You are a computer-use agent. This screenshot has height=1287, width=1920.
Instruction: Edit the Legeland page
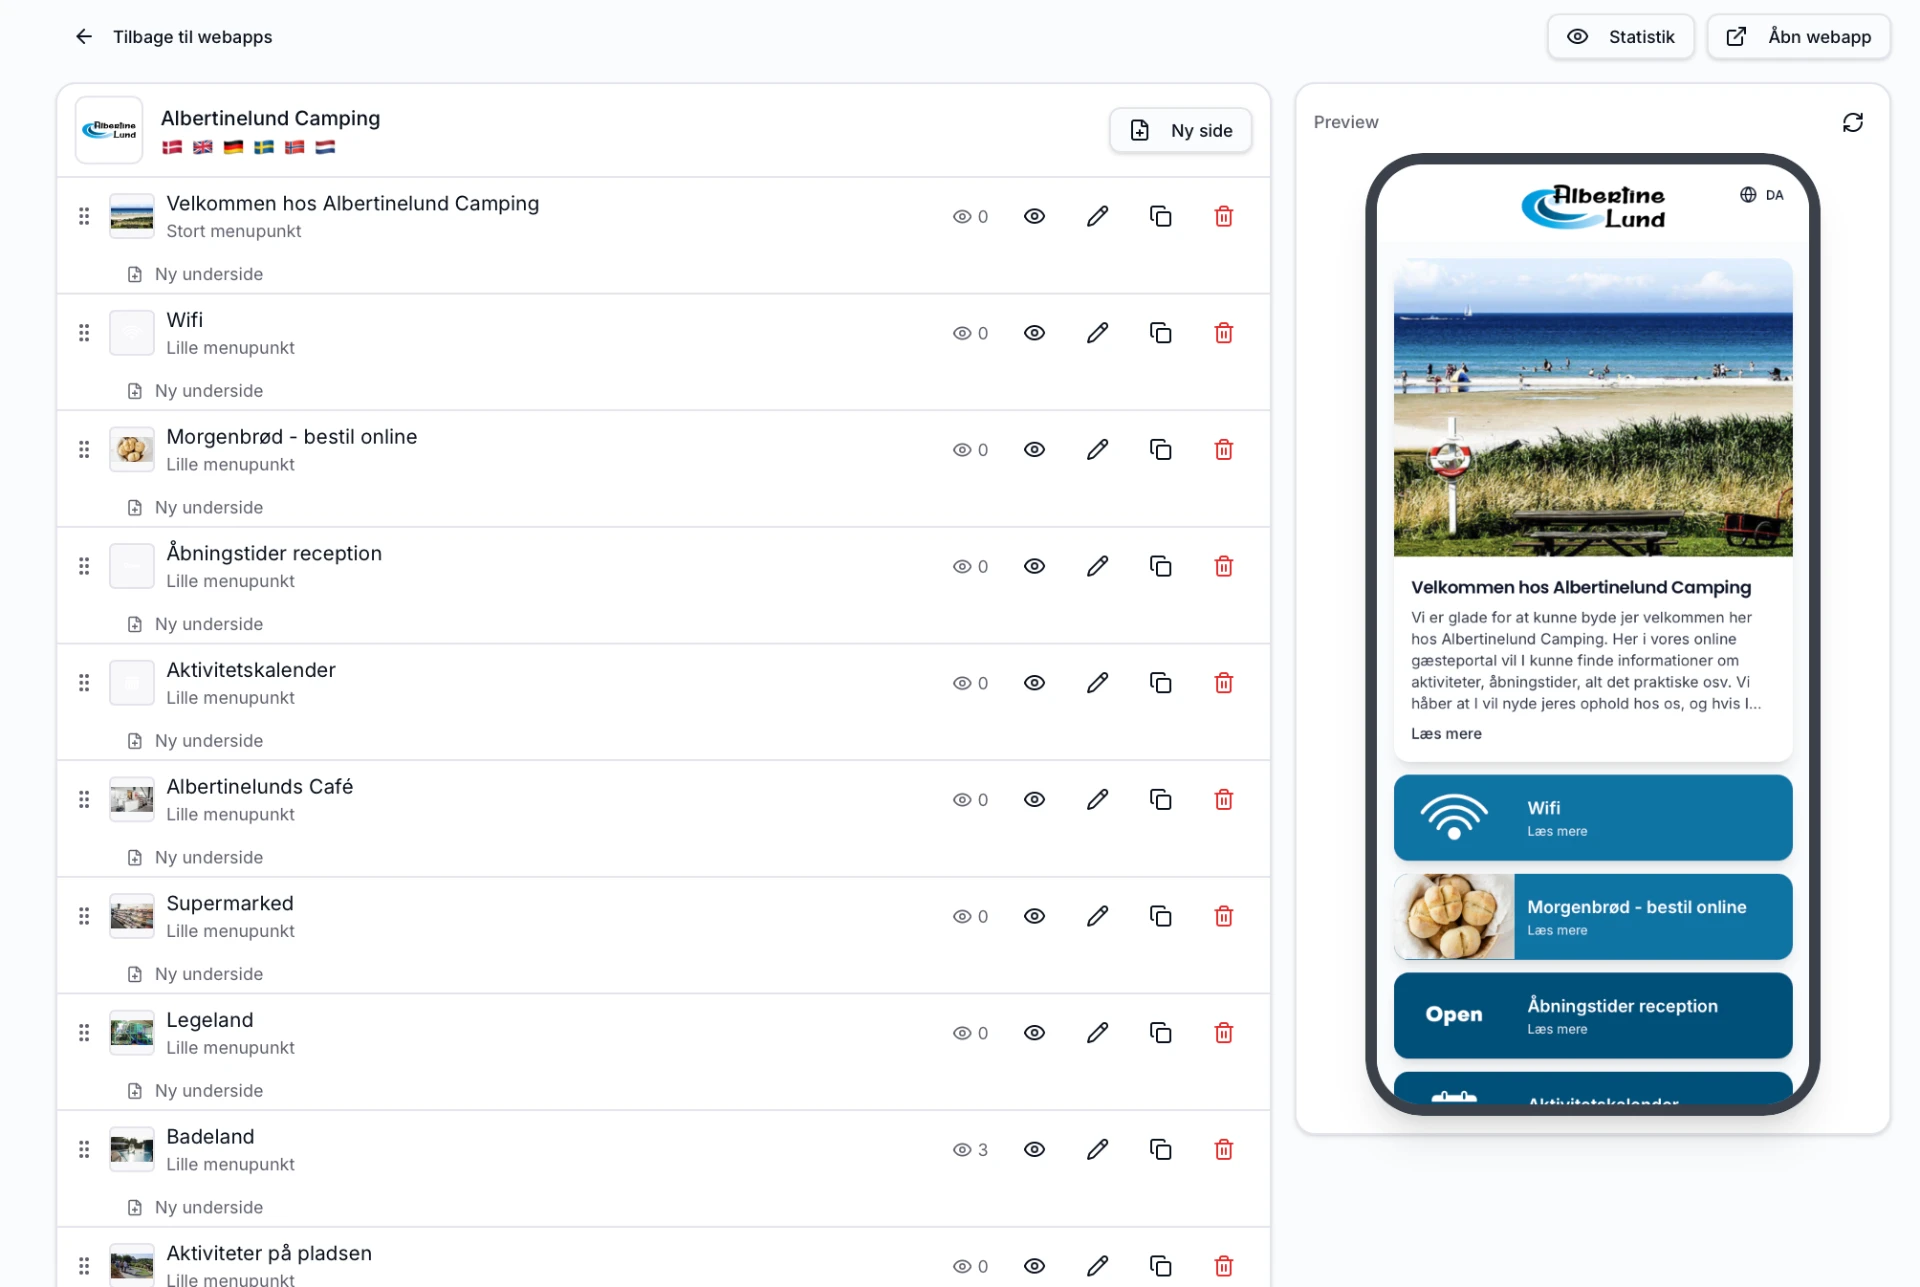pyautogui.click(x=1097, y=1033)
